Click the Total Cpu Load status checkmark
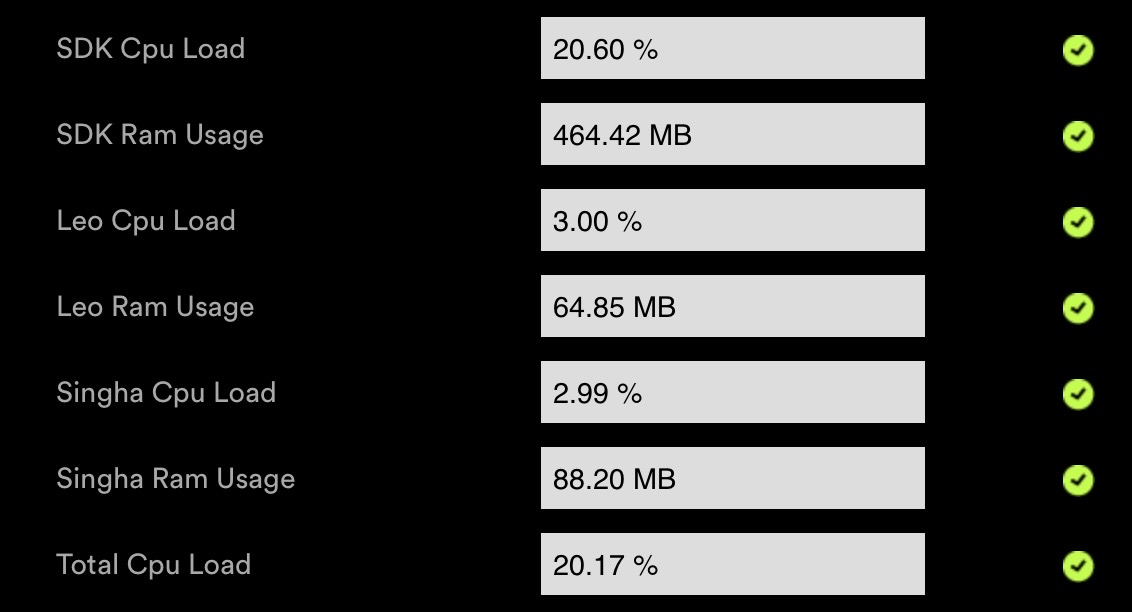Screen dimensions: 1132x612 tap(1077, 566)
